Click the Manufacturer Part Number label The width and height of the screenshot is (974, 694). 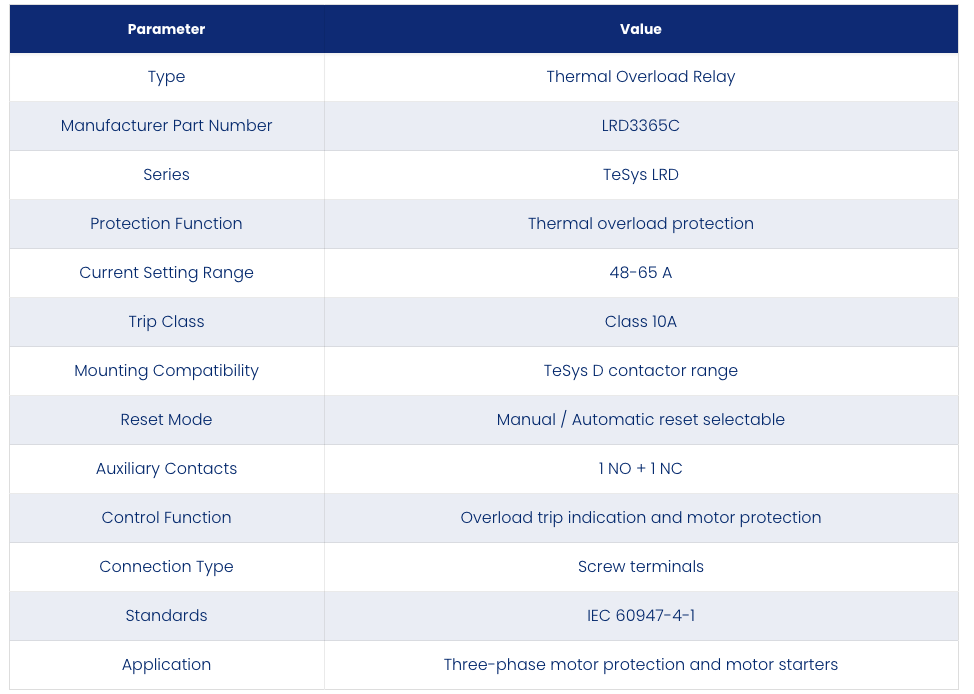click(166, 126)
